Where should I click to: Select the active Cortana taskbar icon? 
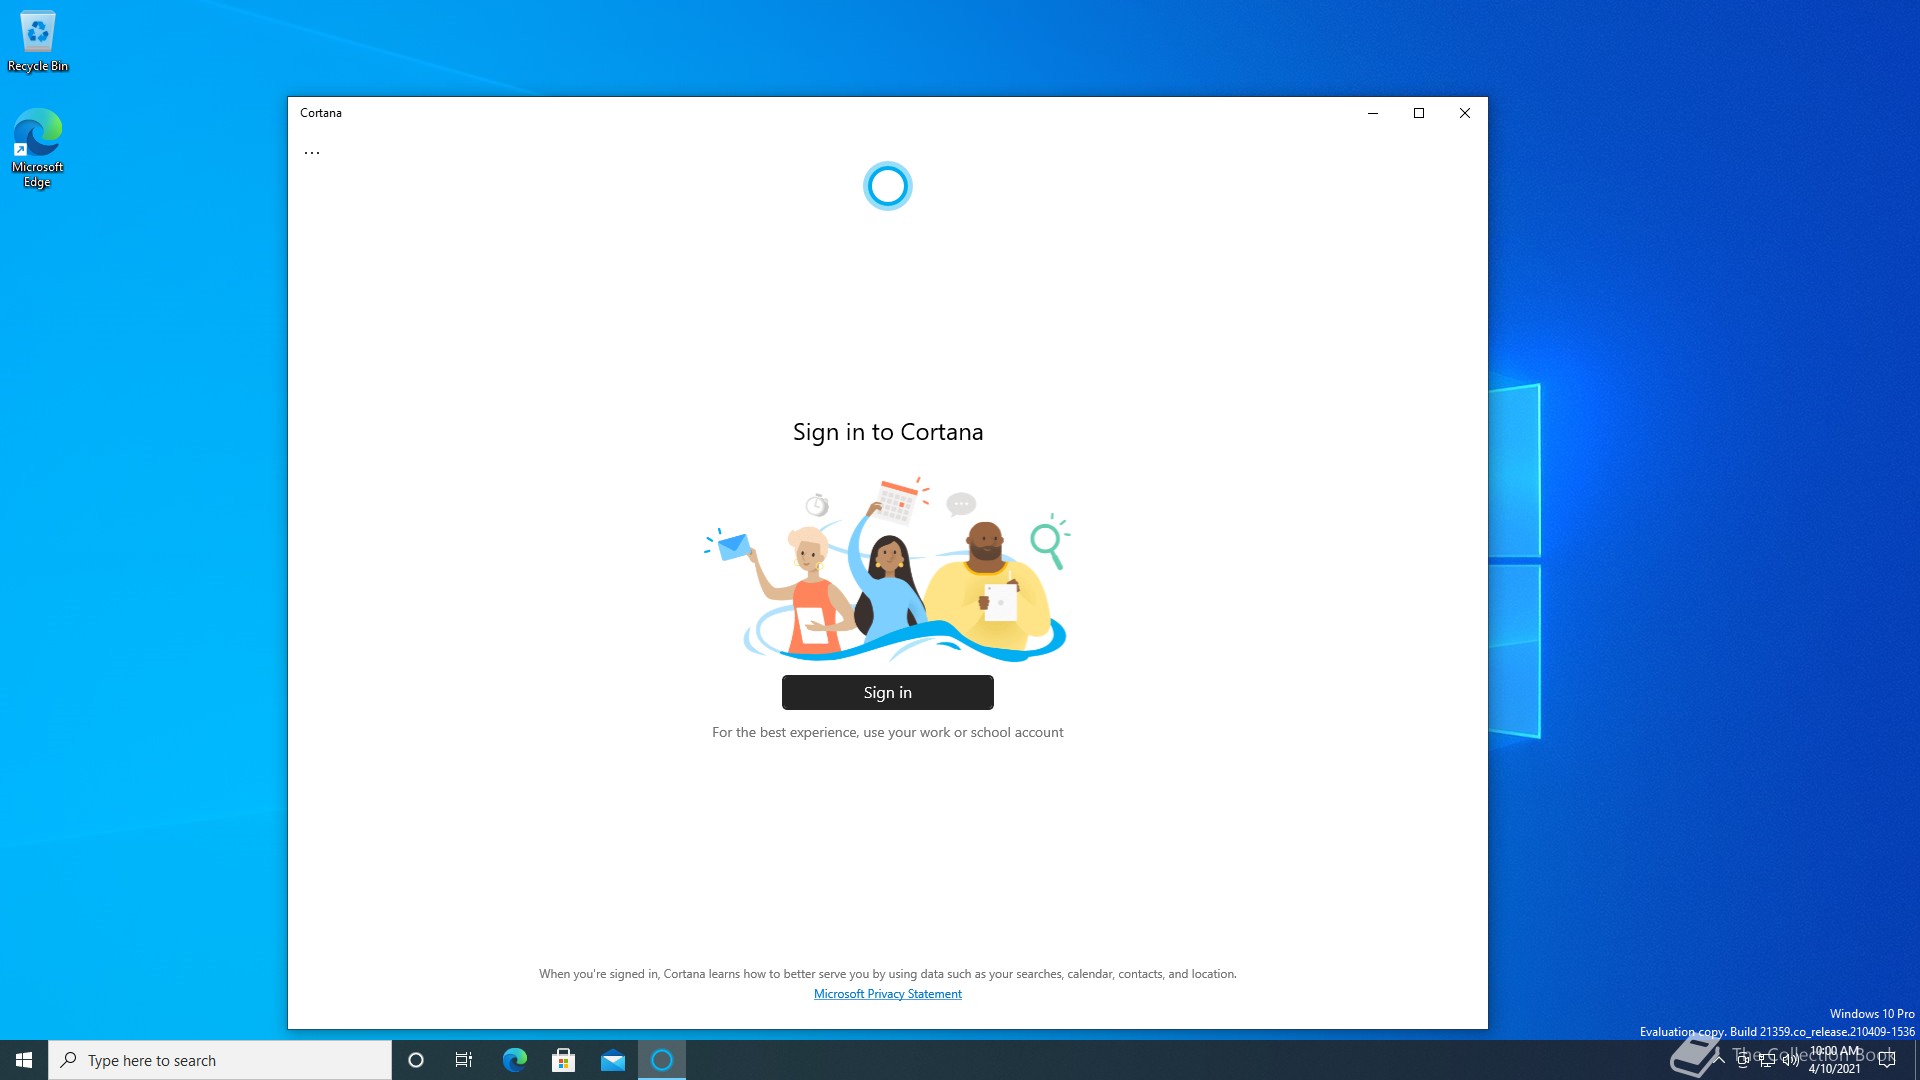tap(662, 1060)
